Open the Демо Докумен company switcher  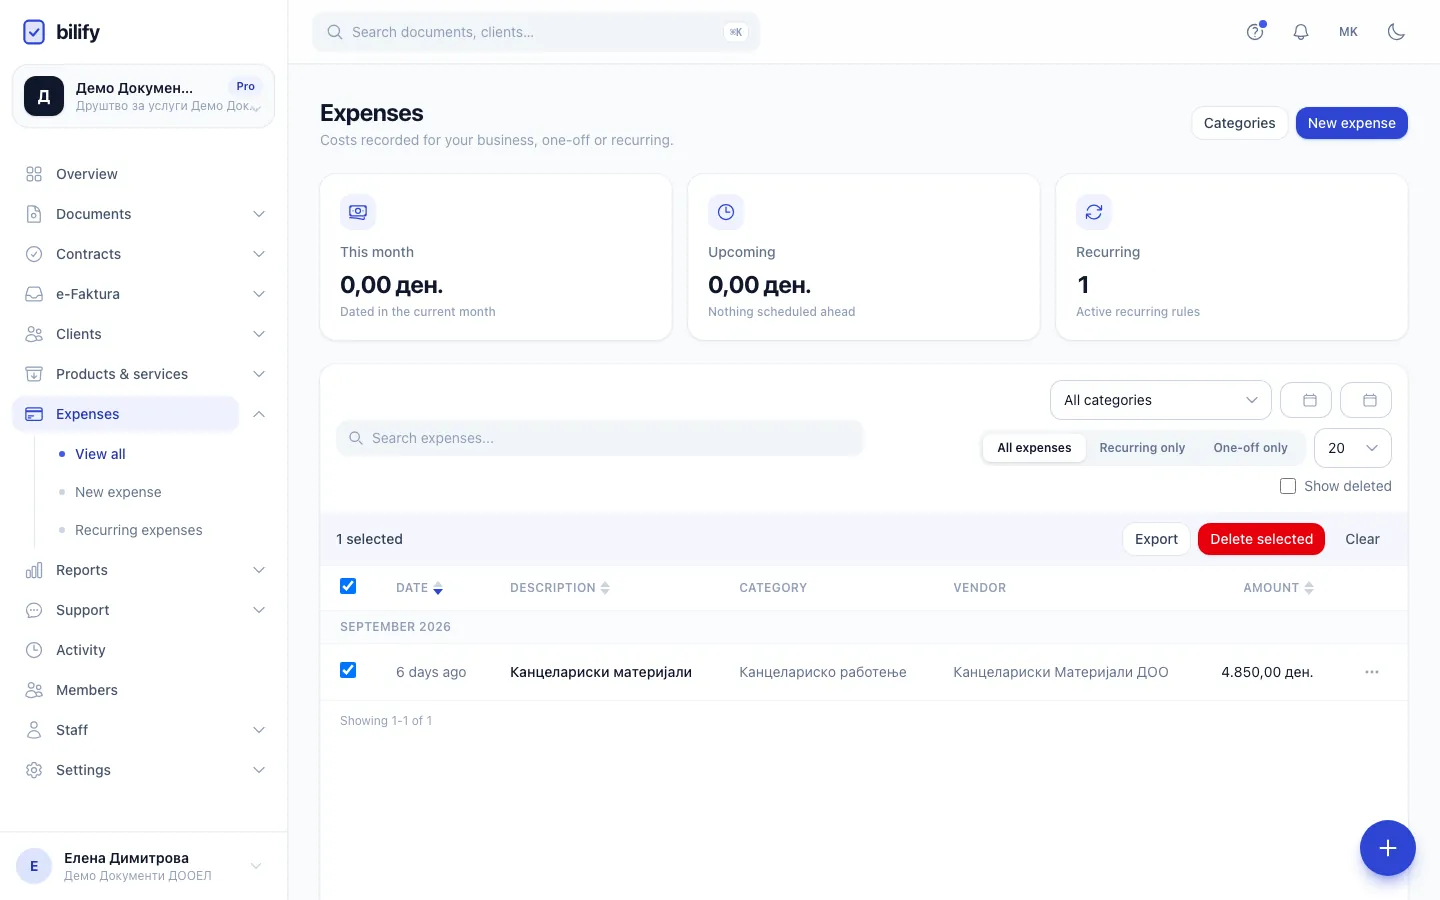tap(143, 96)
